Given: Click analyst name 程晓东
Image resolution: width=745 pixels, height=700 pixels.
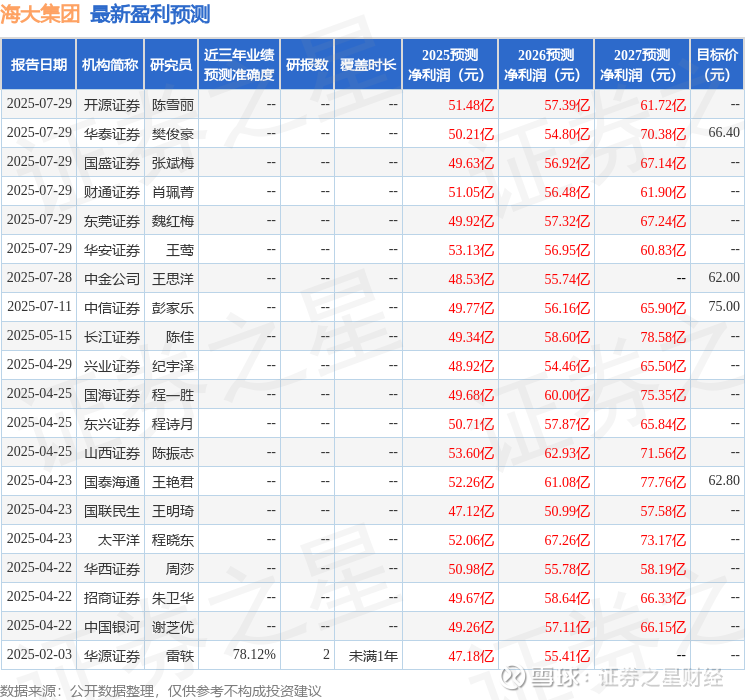Looking at the screenshot, I should (x=173, y=540).
